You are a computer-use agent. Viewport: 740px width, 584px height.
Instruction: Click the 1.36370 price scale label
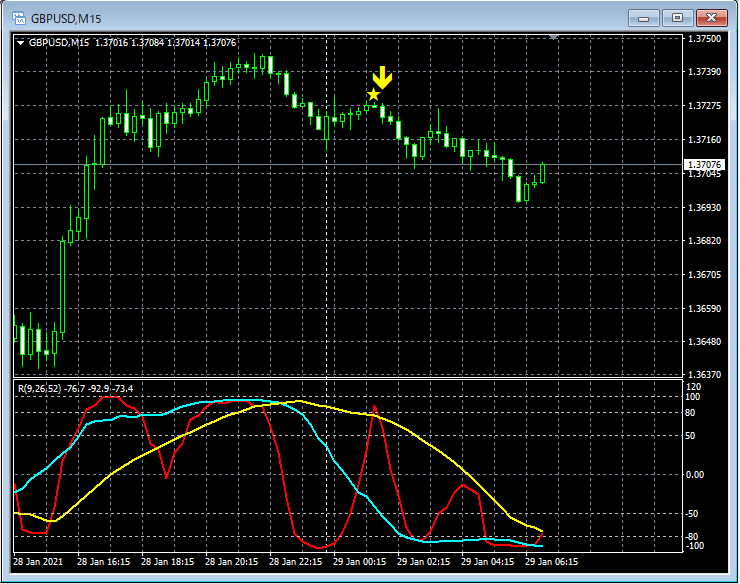pyautogui.click(x=704, y=375)
